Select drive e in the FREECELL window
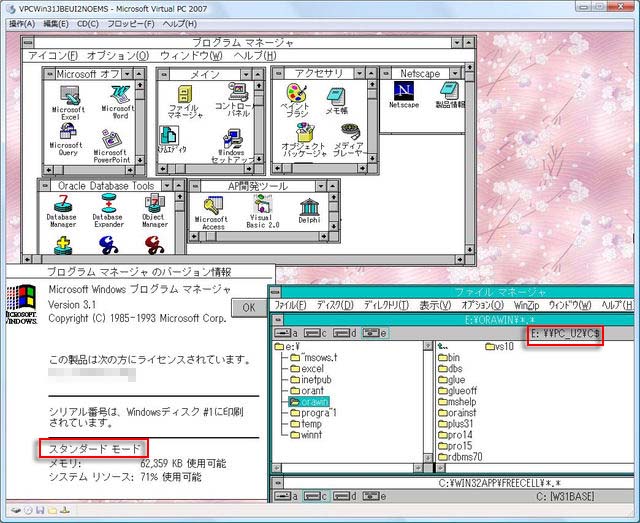The height and width of the screenshot is (523, 640). point(374,496)
